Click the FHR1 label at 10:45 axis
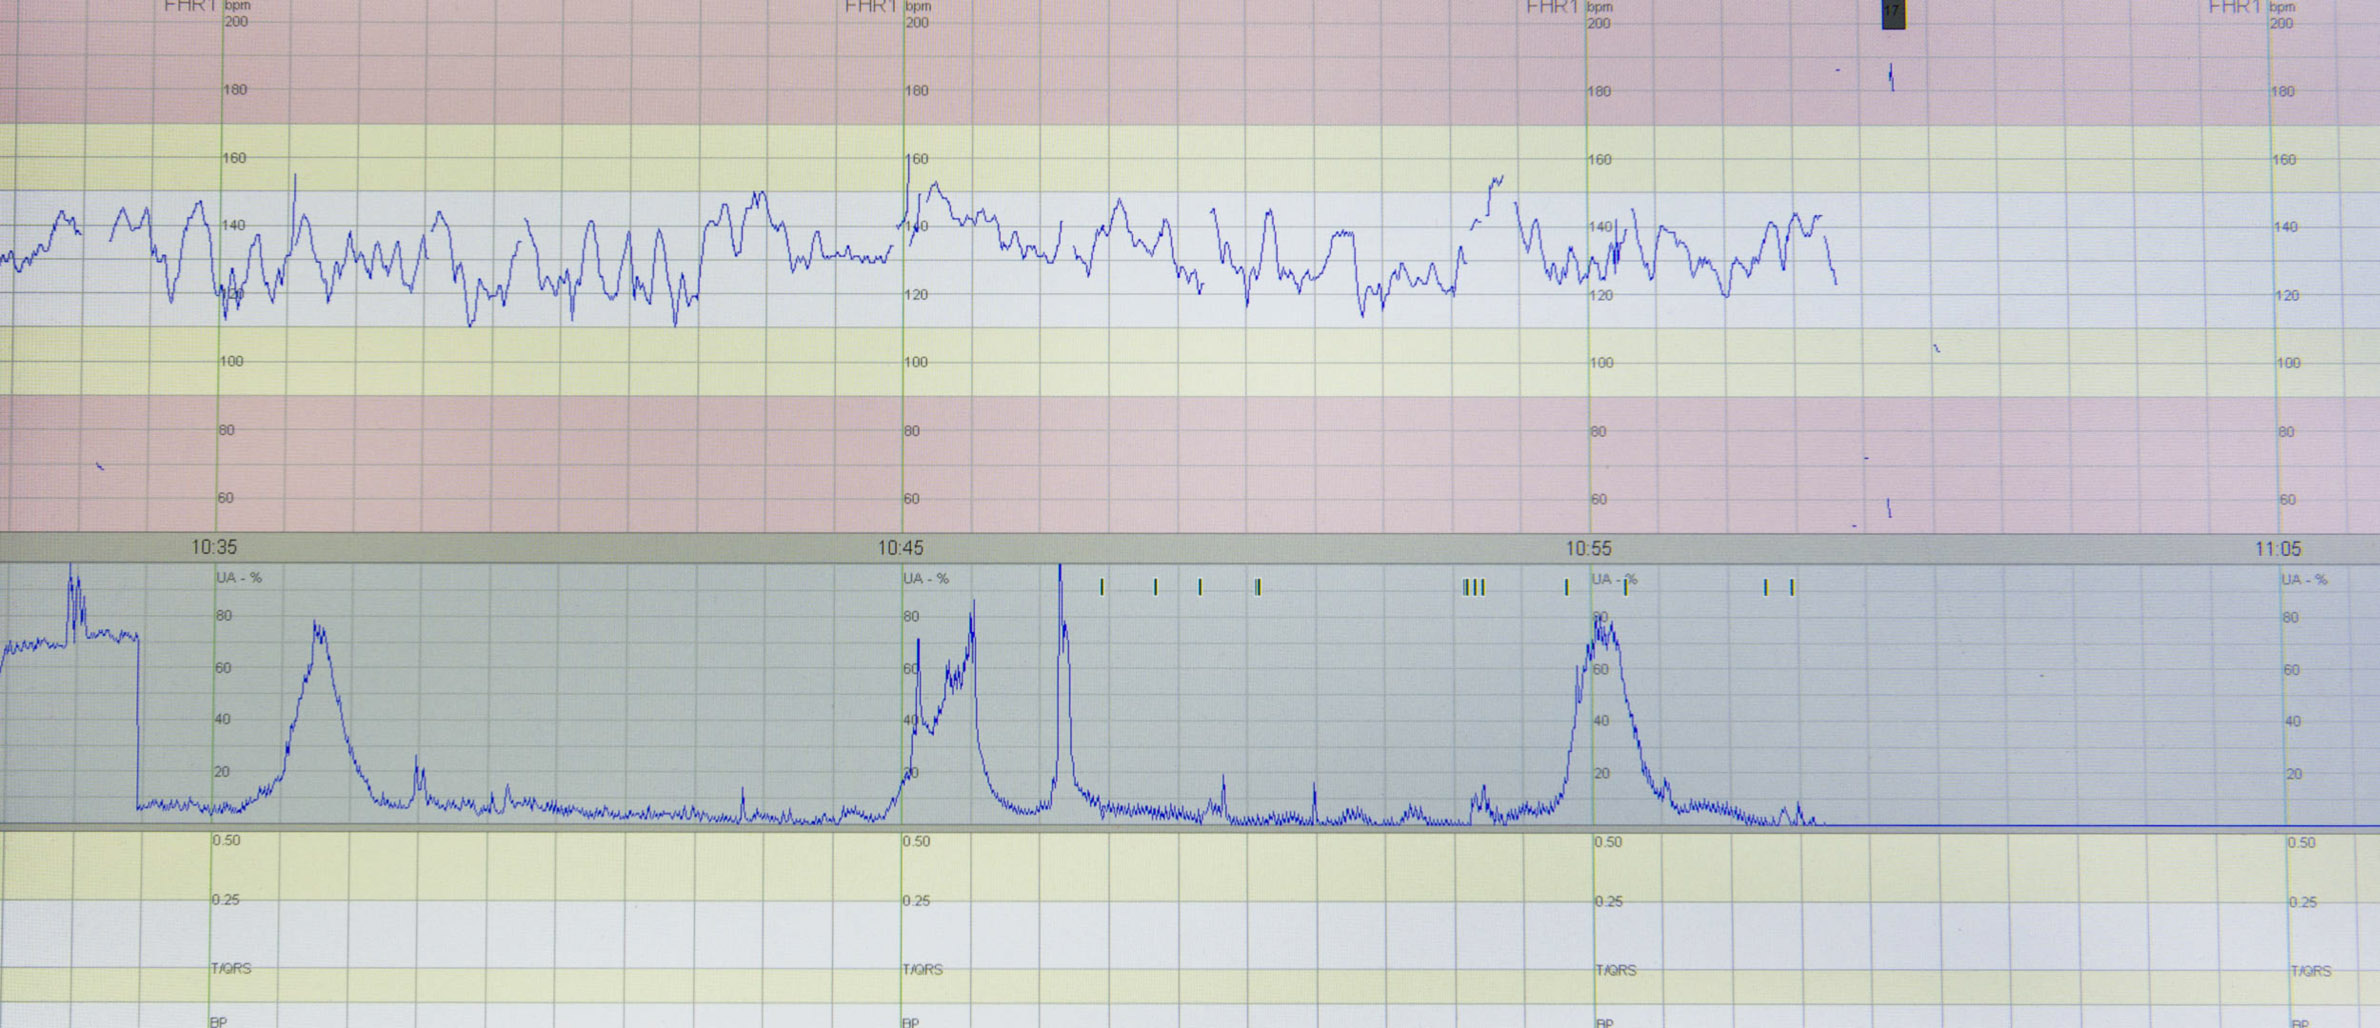2380x1028 pixels. [870, 8]
